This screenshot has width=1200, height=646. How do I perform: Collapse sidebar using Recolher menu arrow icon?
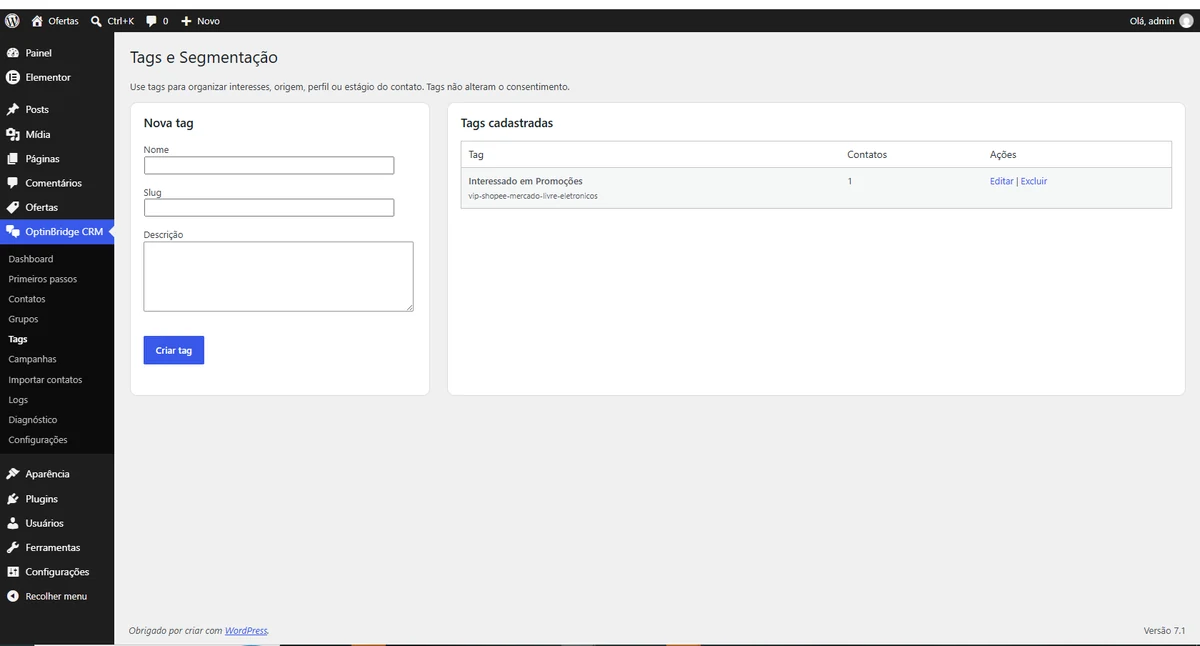point(13,596)
